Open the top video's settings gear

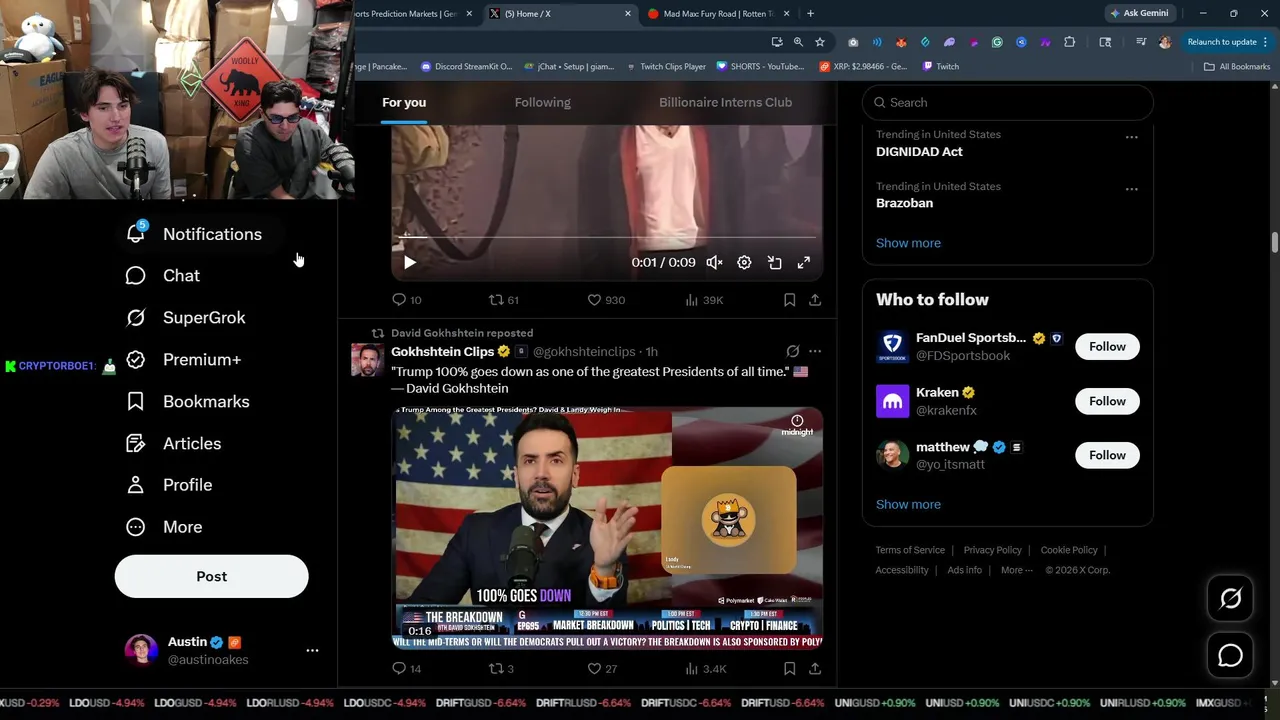(x=744, y=263)
